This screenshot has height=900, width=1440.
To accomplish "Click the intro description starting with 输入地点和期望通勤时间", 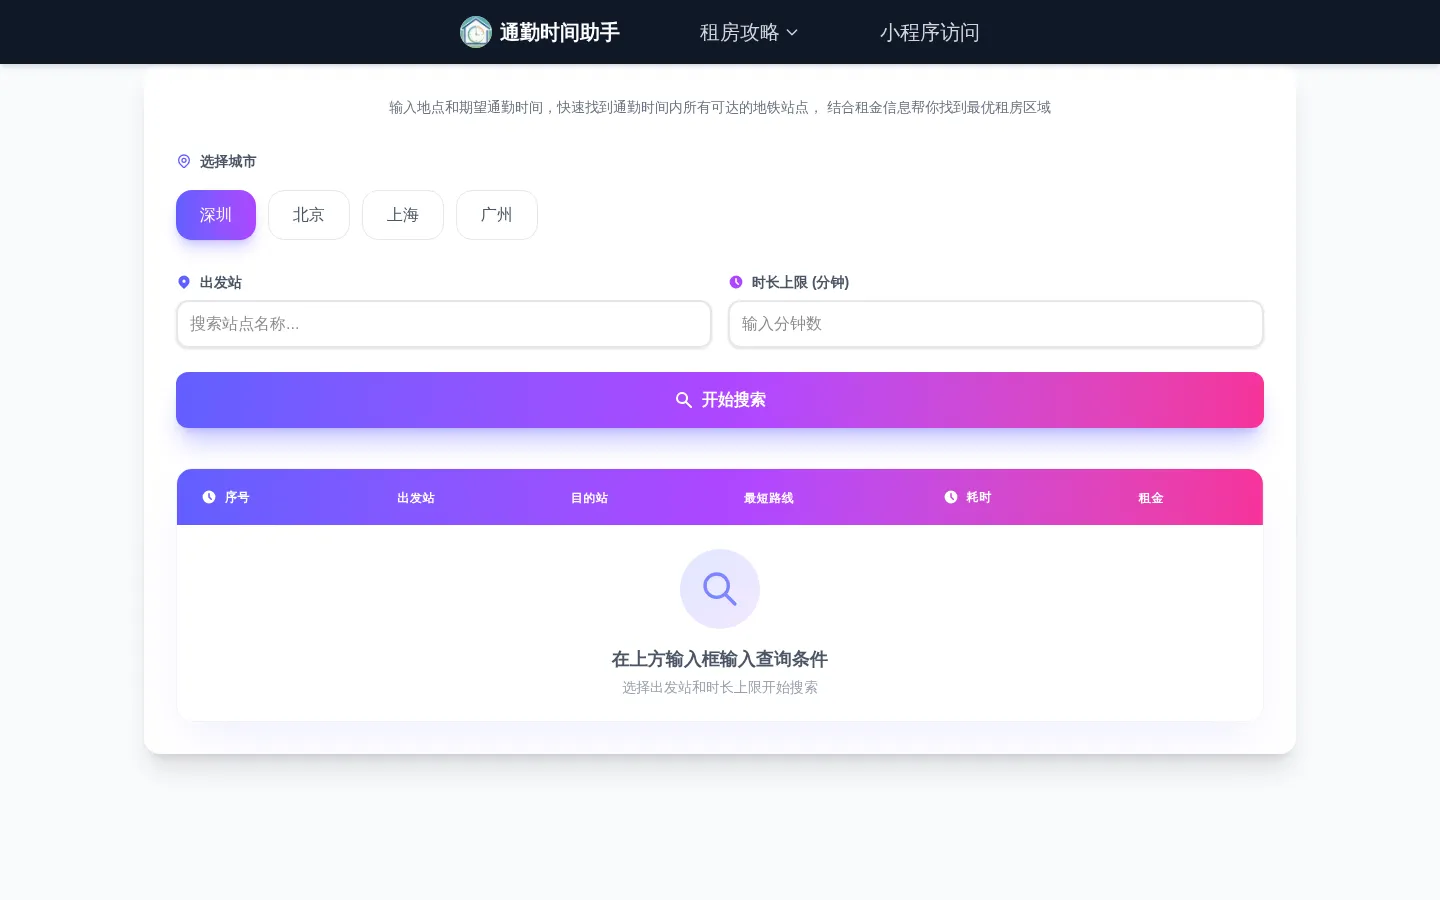I will pyautogui.click(x=720, y=107).
